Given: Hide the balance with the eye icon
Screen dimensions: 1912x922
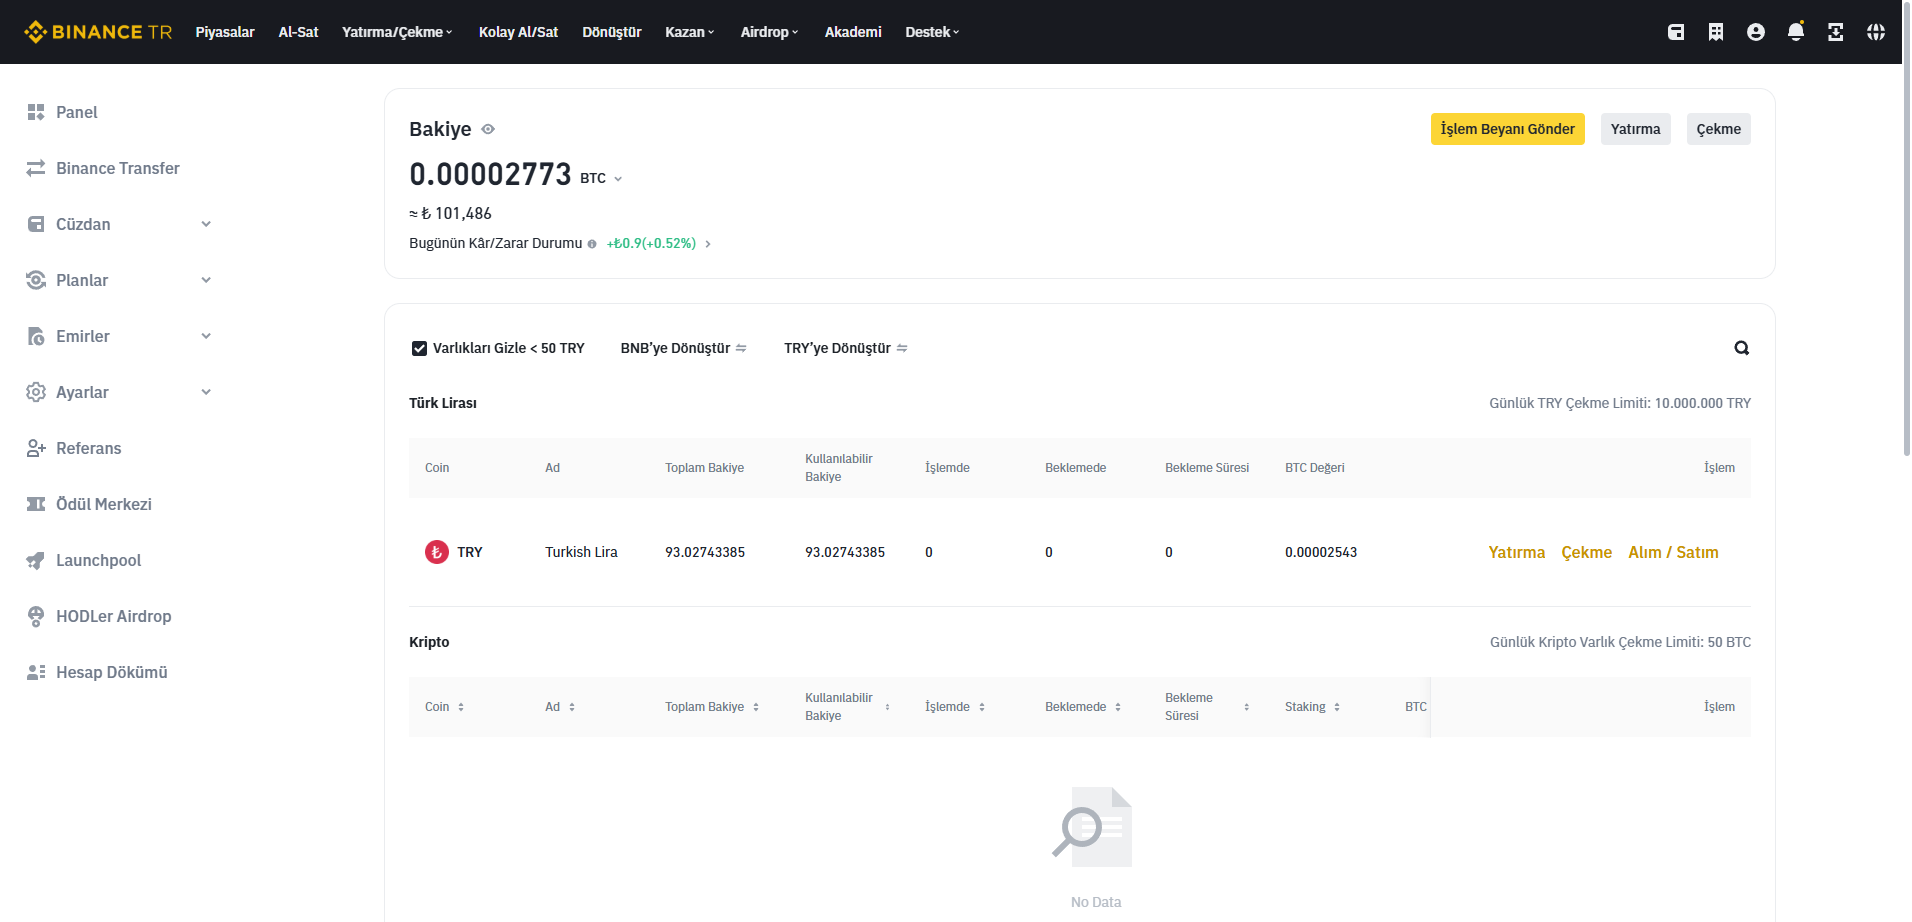Looking at the screenshot, I should 488,129.
